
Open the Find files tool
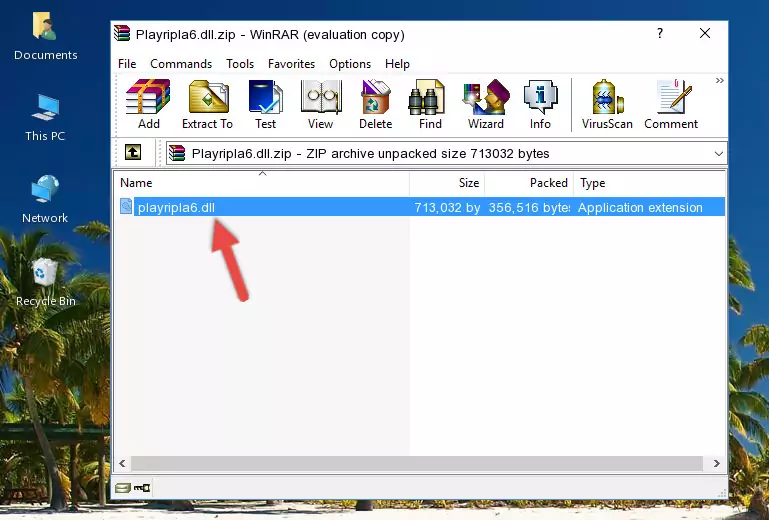click(430, 104)
